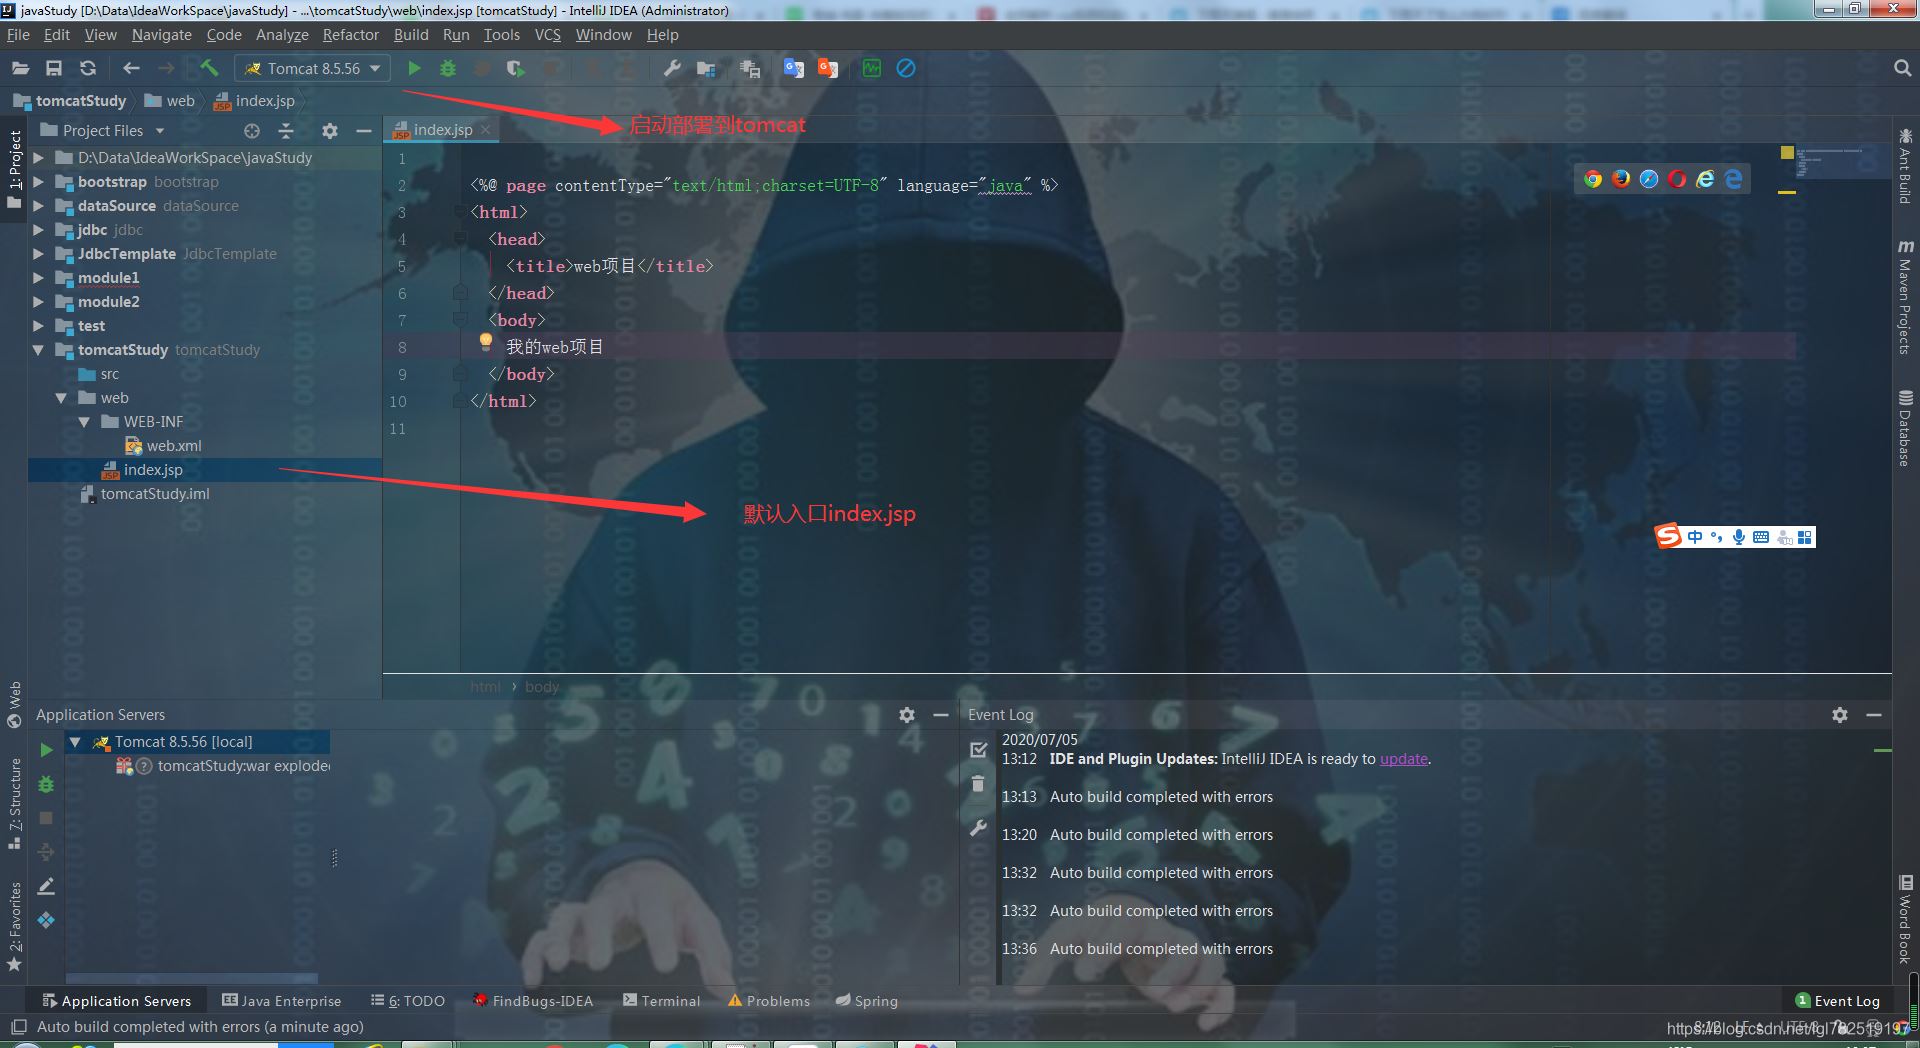
Task: Run Tomcat 8.5.56 from the main toolbar
Action: point(414,68)
